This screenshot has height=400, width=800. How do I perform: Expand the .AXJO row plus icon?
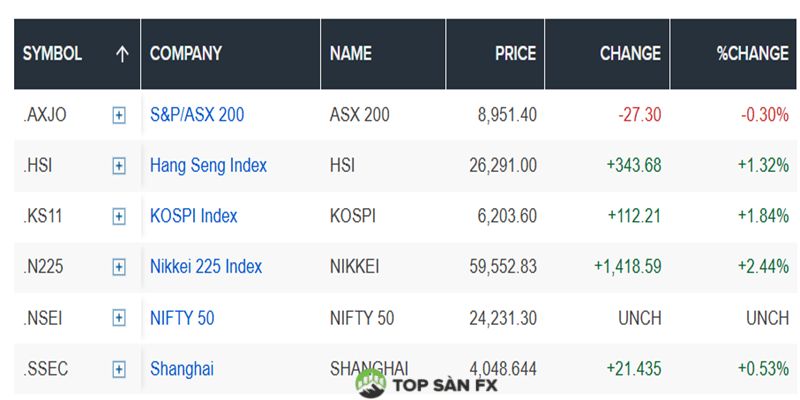coord(119,115)
